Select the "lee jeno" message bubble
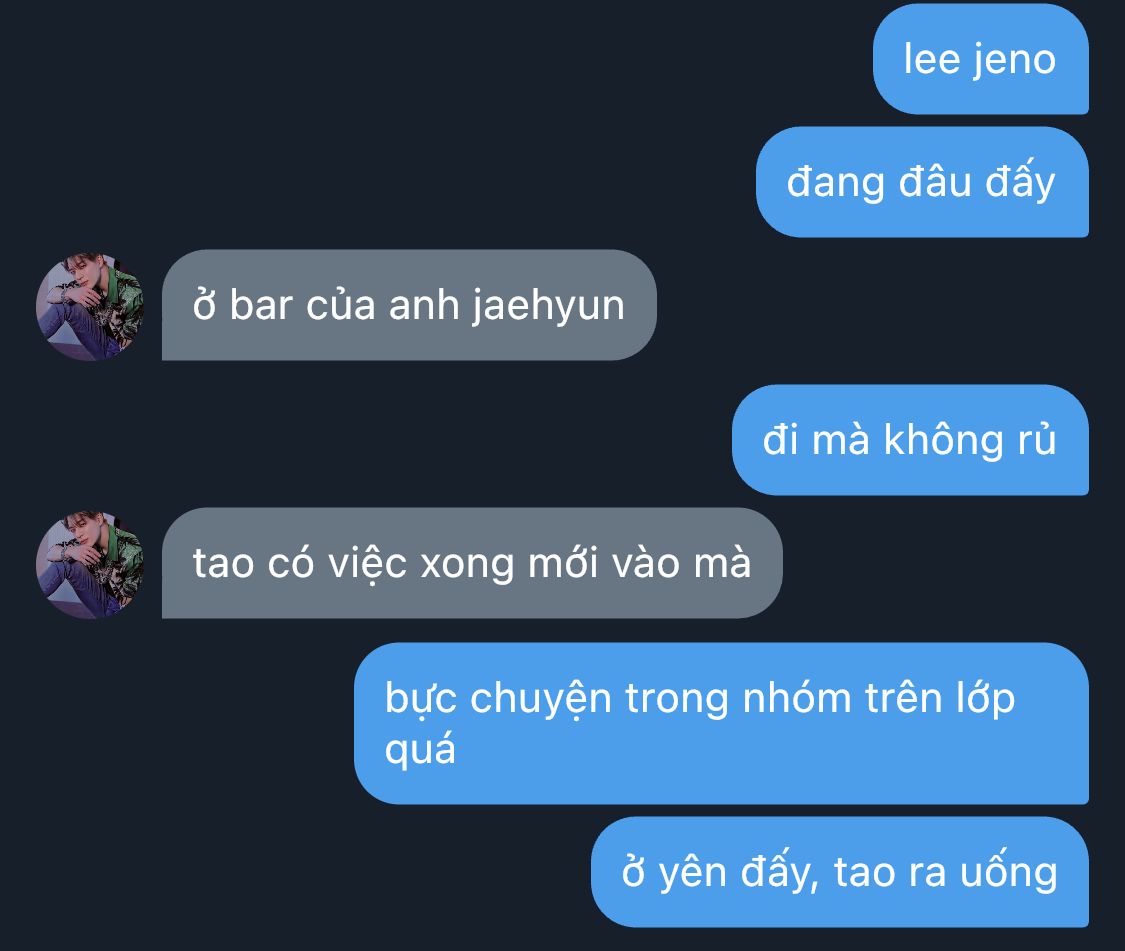The image size is (1125, 951). click(x=981, y=59)
